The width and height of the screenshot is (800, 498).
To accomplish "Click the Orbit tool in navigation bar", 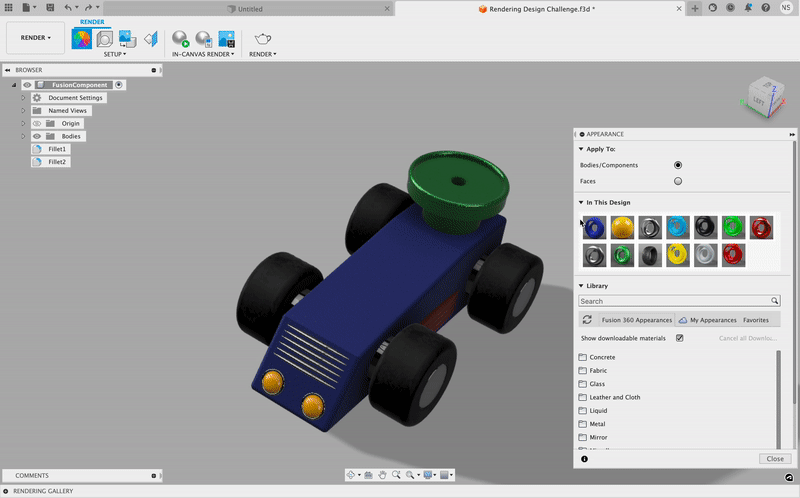I will pos(351,475).
